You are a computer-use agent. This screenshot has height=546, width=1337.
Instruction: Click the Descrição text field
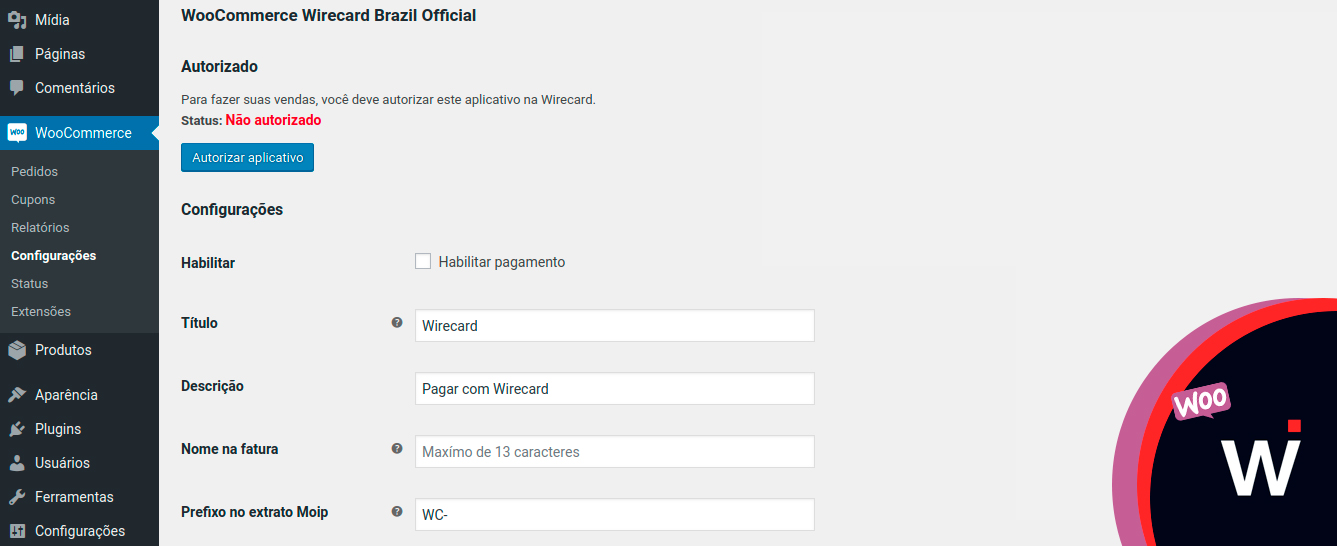614,389
